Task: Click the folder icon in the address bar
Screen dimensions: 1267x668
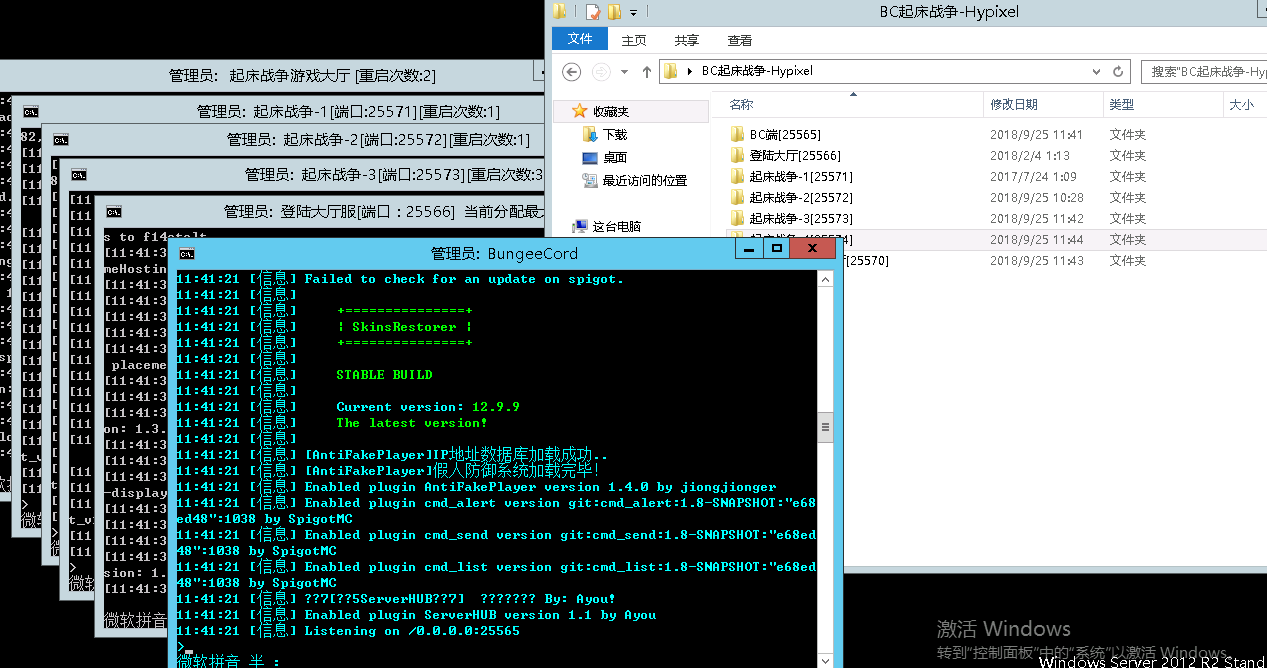Action: tap(671, 71)
